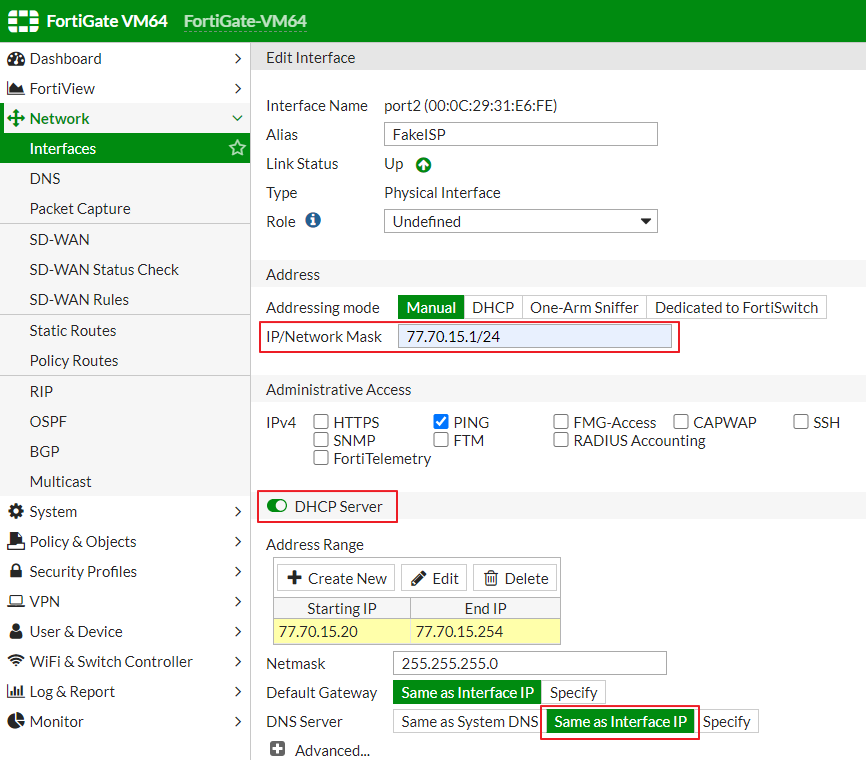The height and width of the screenshot is (760, 866).
Task: Click Edit address range button
Action: tap(434, 578)
